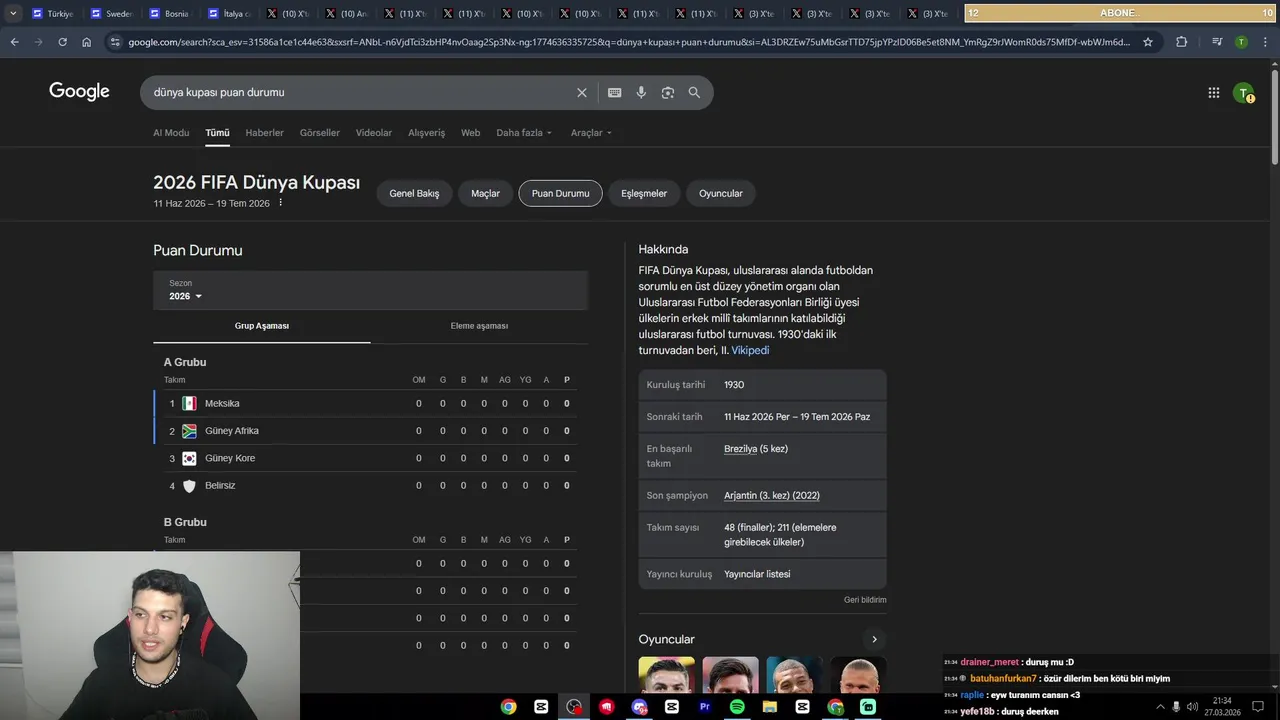Screen dimensions: 1280x720
Task: Open the Eşleşmeler chip
Action: (x=644, y=193)
